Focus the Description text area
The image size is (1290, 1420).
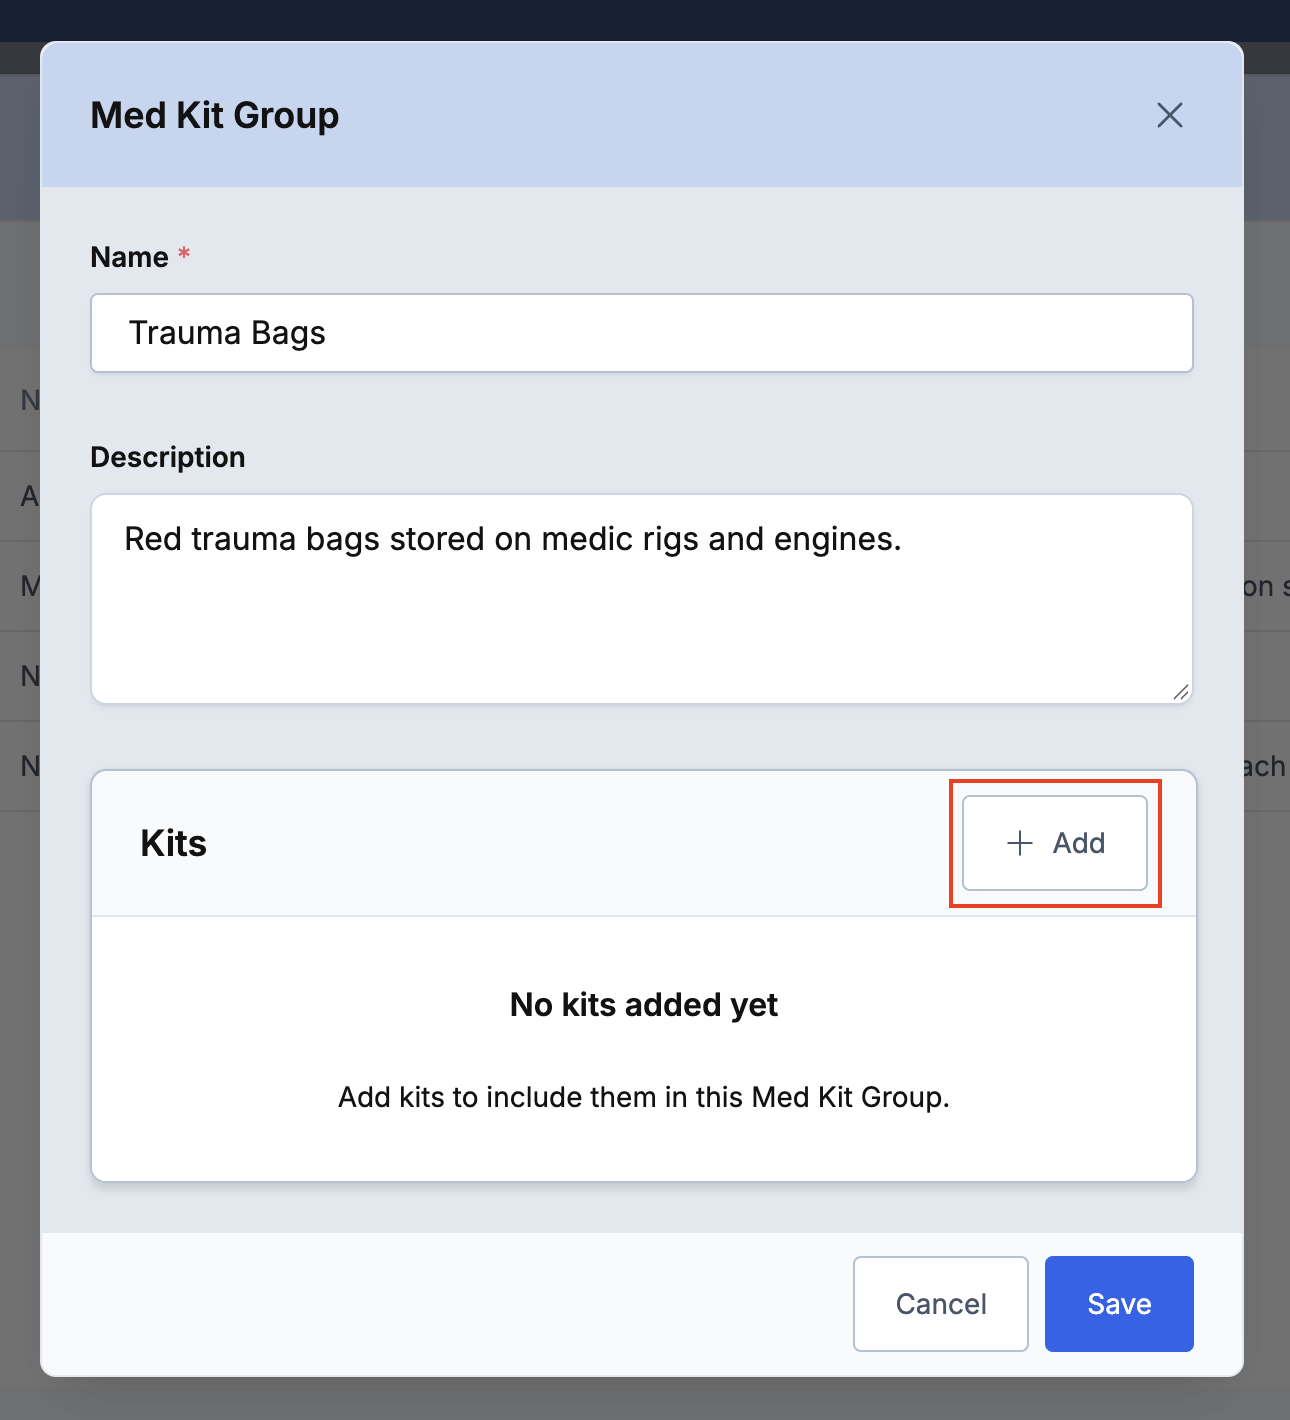642,599
